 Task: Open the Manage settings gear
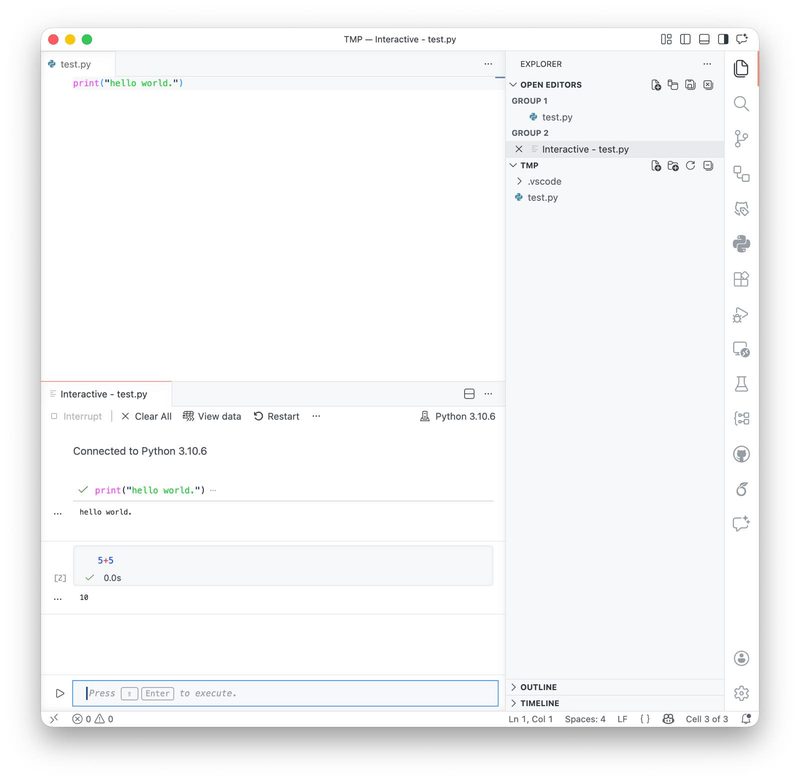click(741, 693)
